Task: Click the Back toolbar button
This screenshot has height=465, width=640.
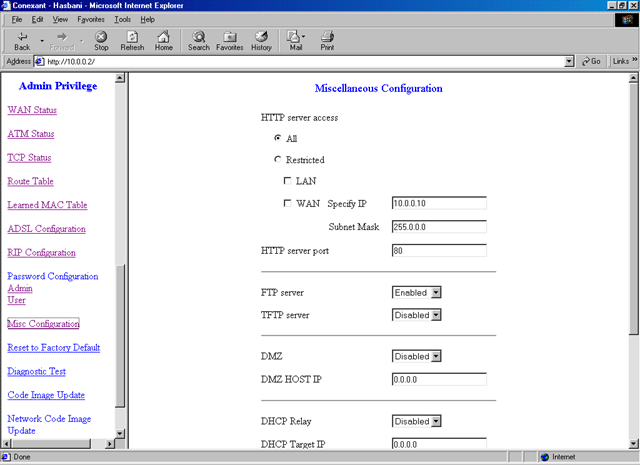Action: click(22, 41)
